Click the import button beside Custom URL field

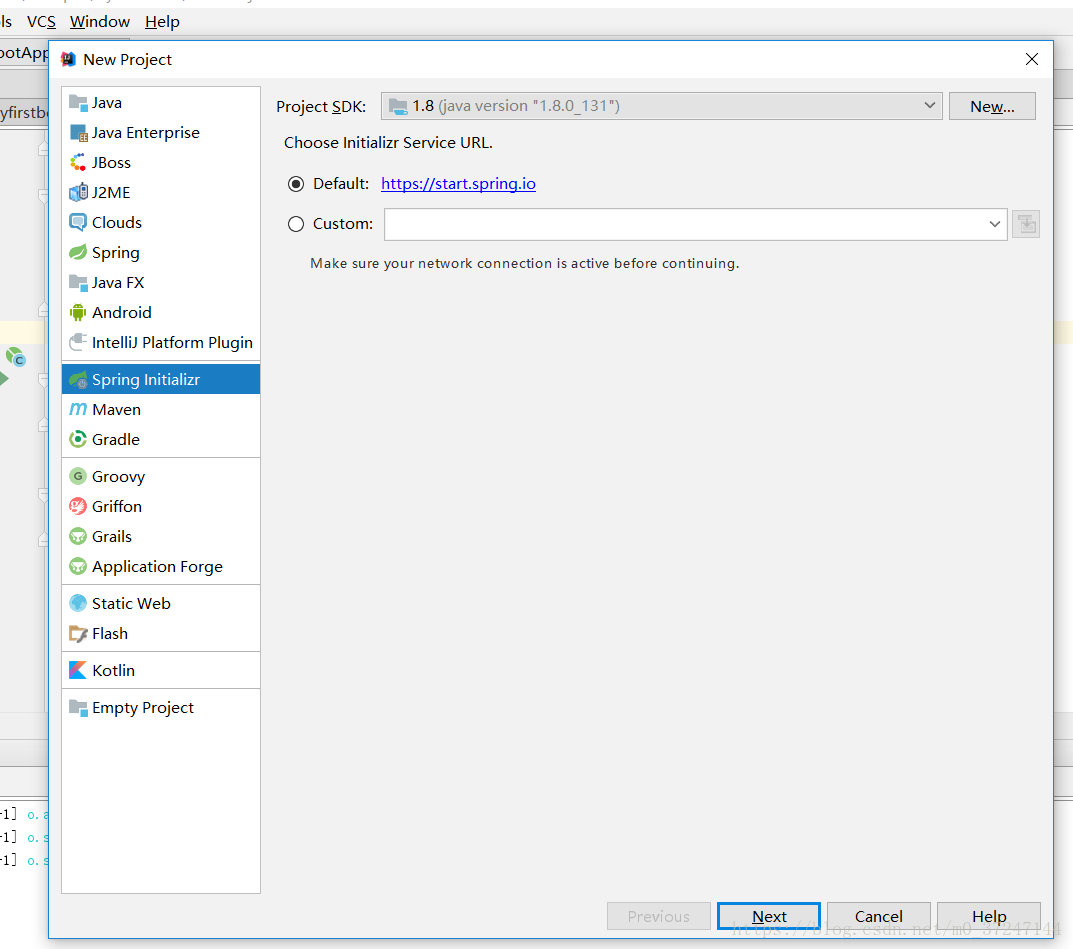[x=1026, y=224]
